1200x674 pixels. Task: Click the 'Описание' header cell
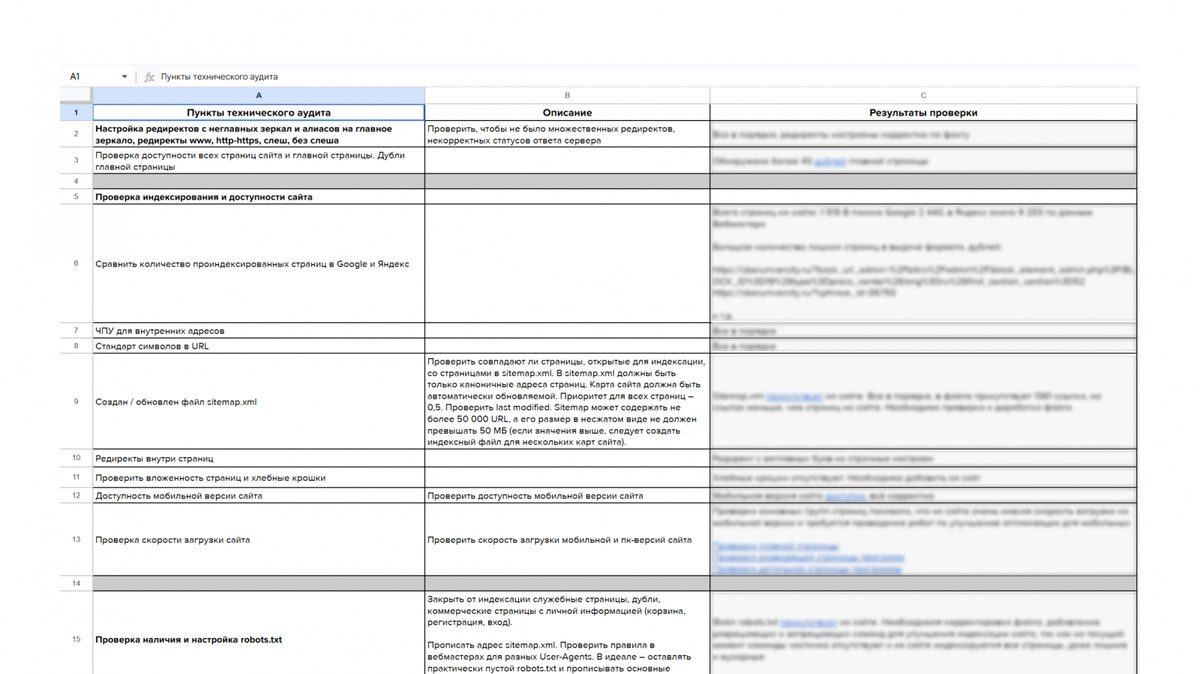tap(568, 113)
